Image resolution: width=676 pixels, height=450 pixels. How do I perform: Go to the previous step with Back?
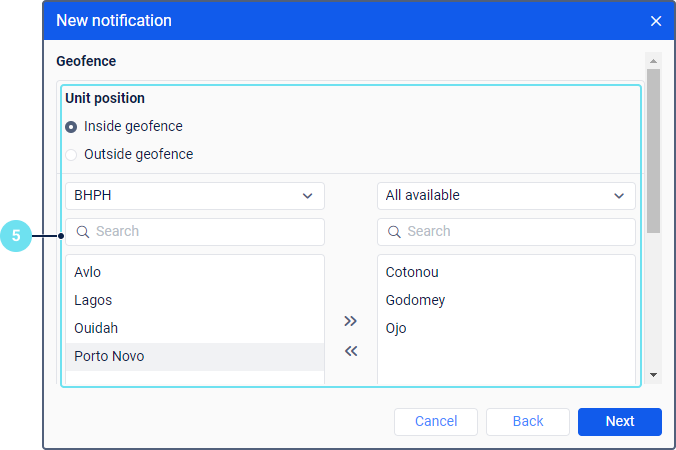527,421
